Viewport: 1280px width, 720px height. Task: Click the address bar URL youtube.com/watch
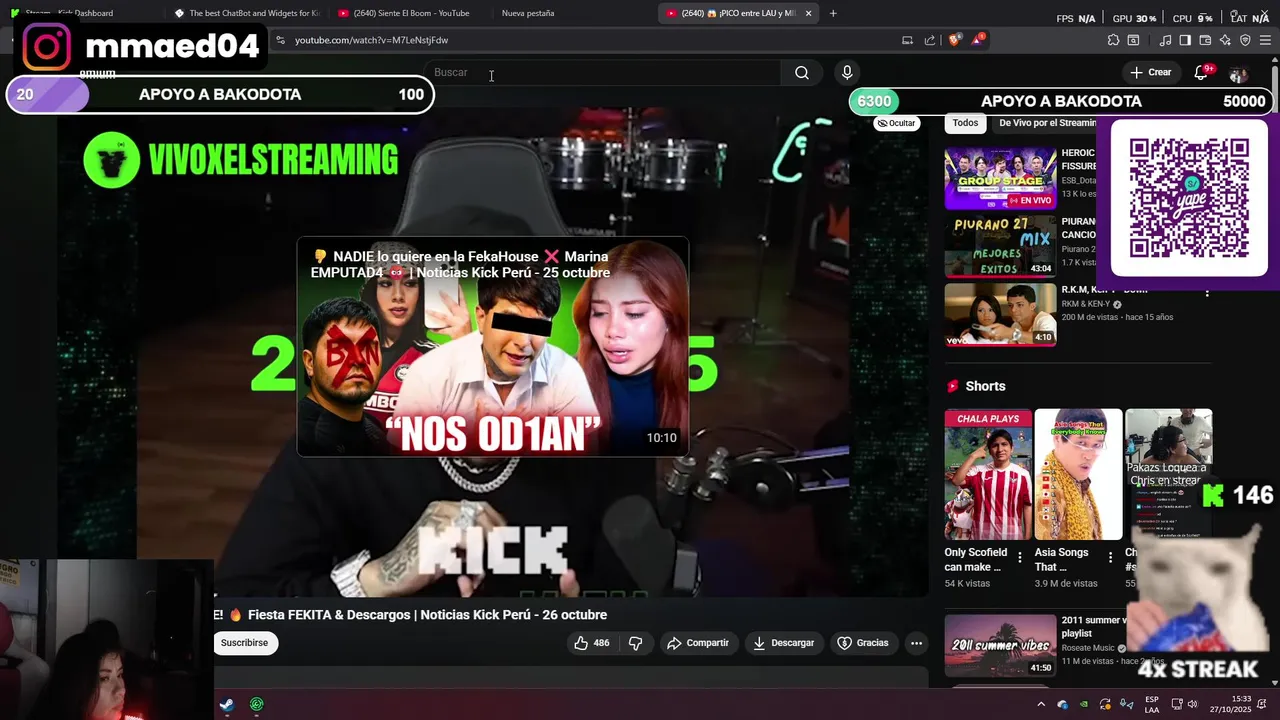pos(371,40)
